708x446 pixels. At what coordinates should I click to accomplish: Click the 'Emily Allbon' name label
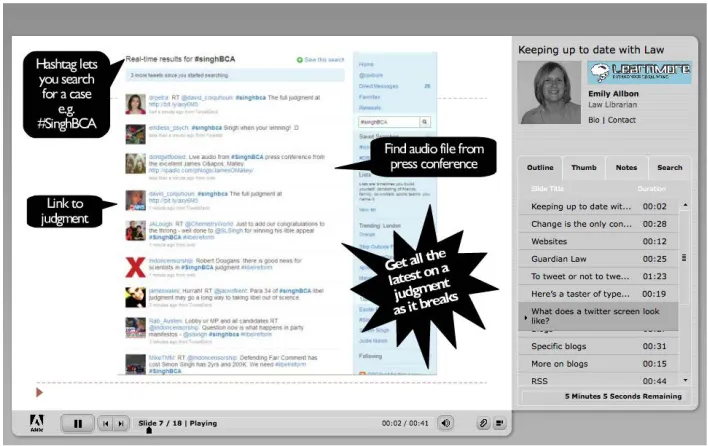[613, 94]
